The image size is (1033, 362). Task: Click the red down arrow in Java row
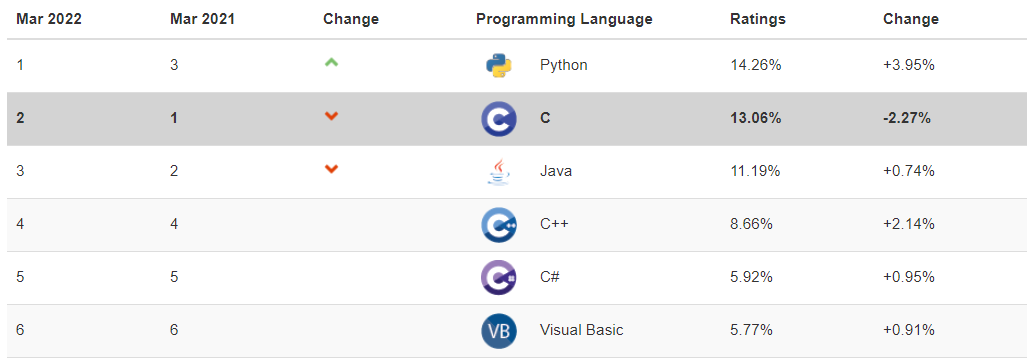[331, 169]
